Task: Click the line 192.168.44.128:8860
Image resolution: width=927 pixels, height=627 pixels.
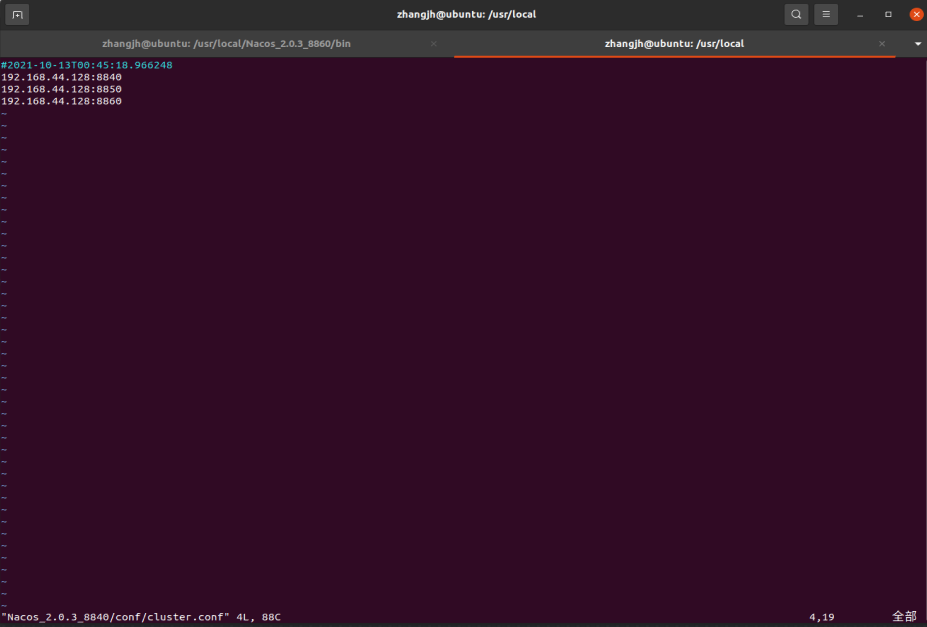Action: coord(61,101)
